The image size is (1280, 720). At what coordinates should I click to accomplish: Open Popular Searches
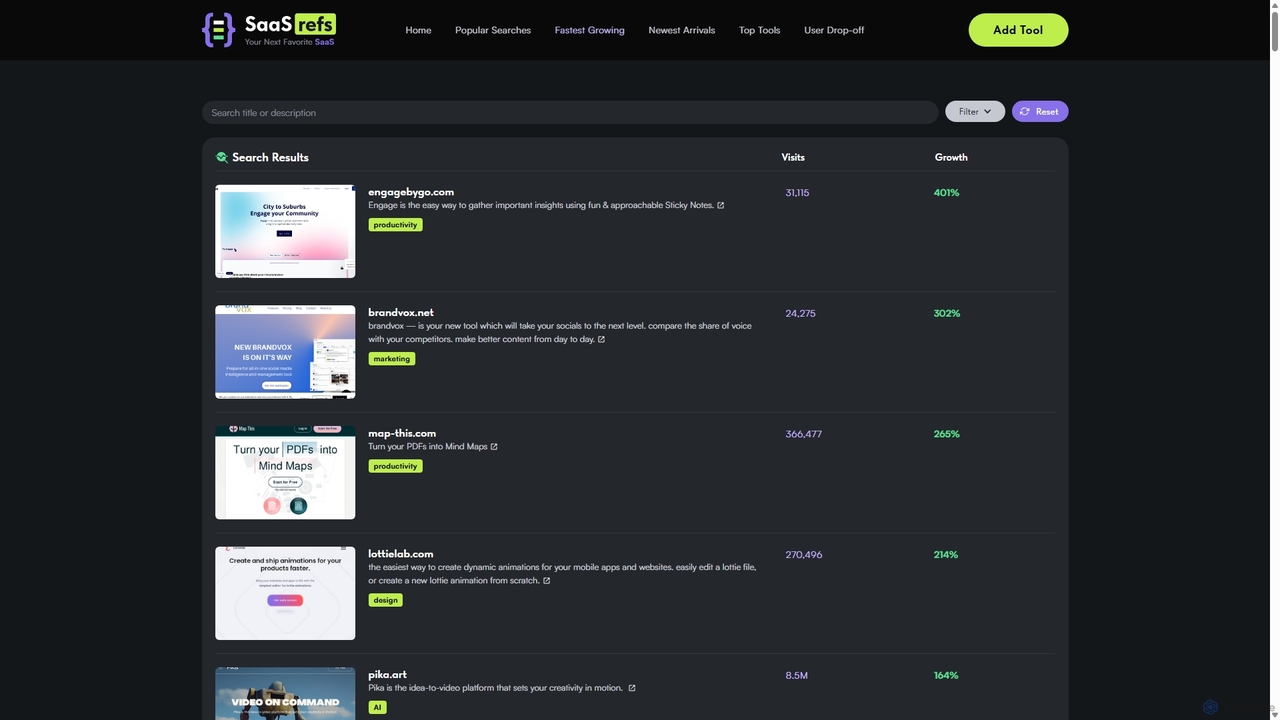click(x=493, y=30)
